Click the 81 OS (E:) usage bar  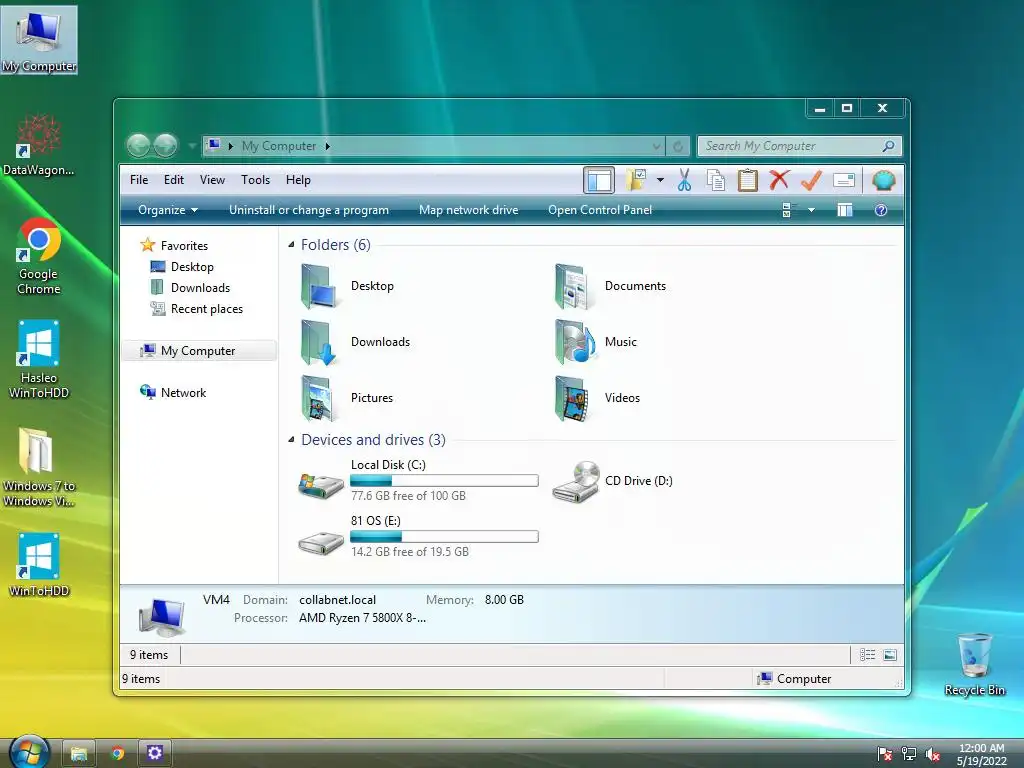click(x=444, y=537)
